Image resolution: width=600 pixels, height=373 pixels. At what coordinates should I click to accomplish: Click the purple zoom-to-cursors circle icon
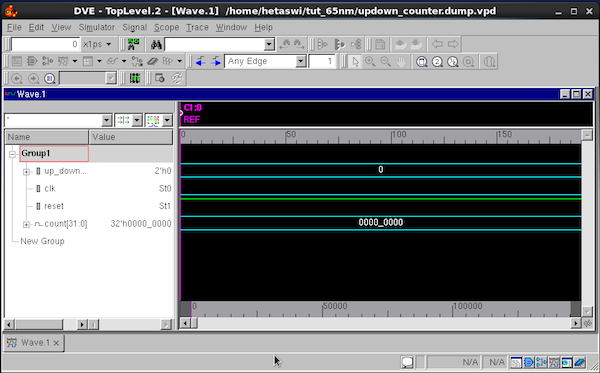click(49, 78)
